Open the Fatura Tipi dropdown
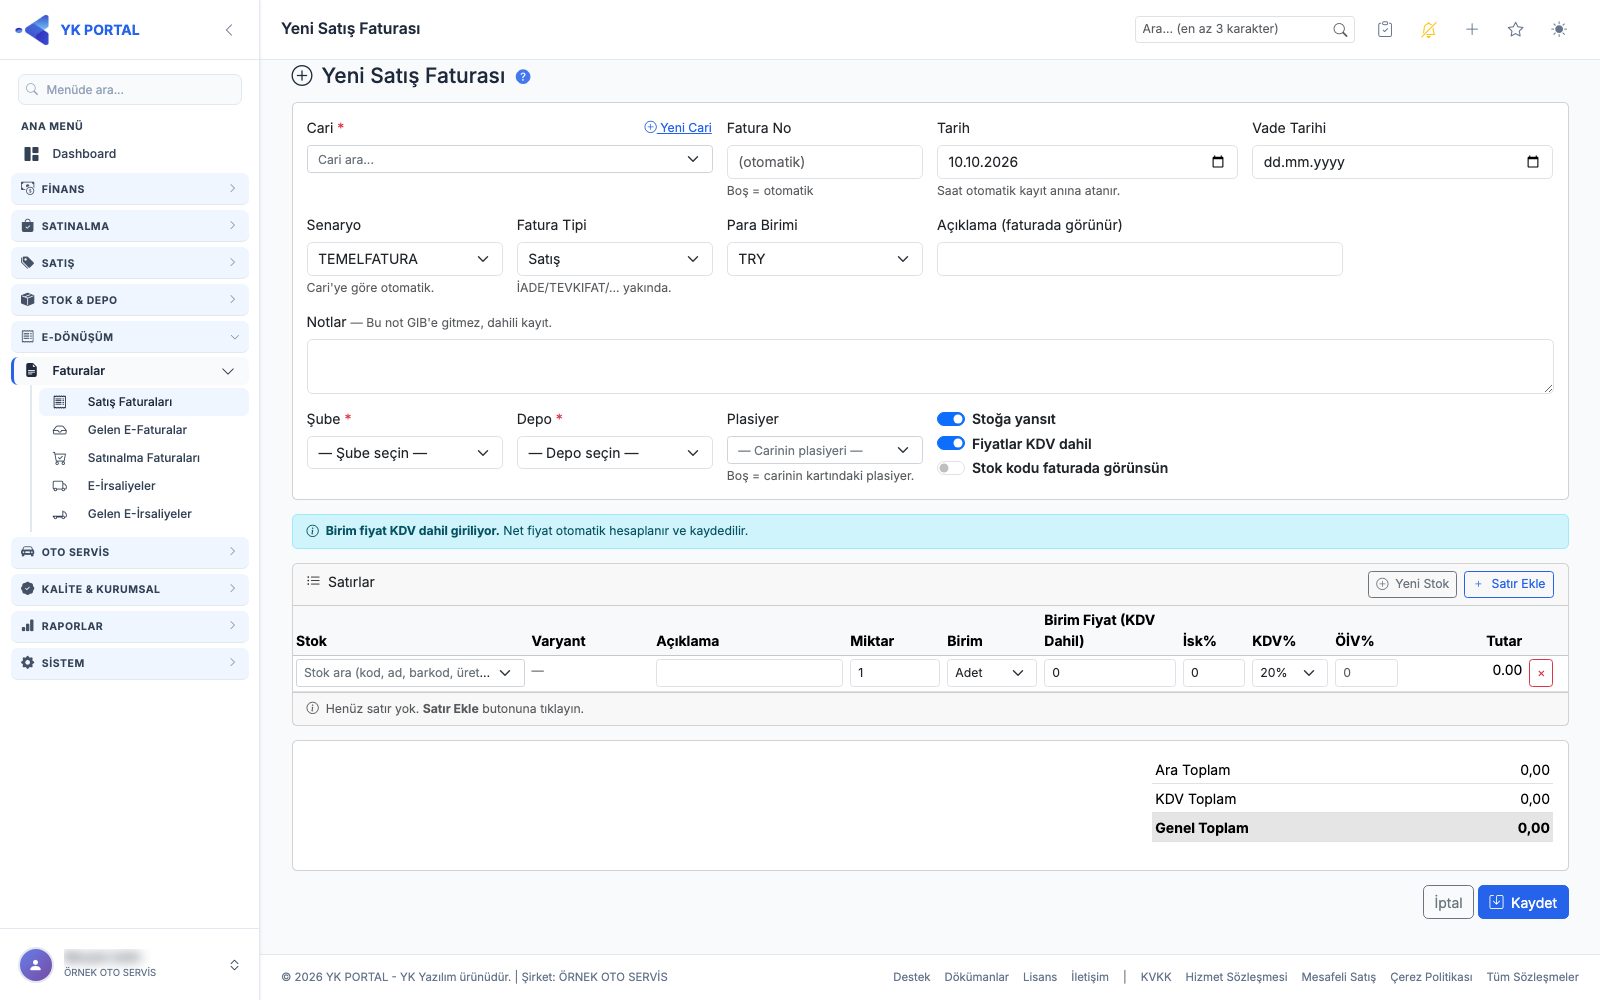This screenshot has width=1600, height=1000. point(614,259)
